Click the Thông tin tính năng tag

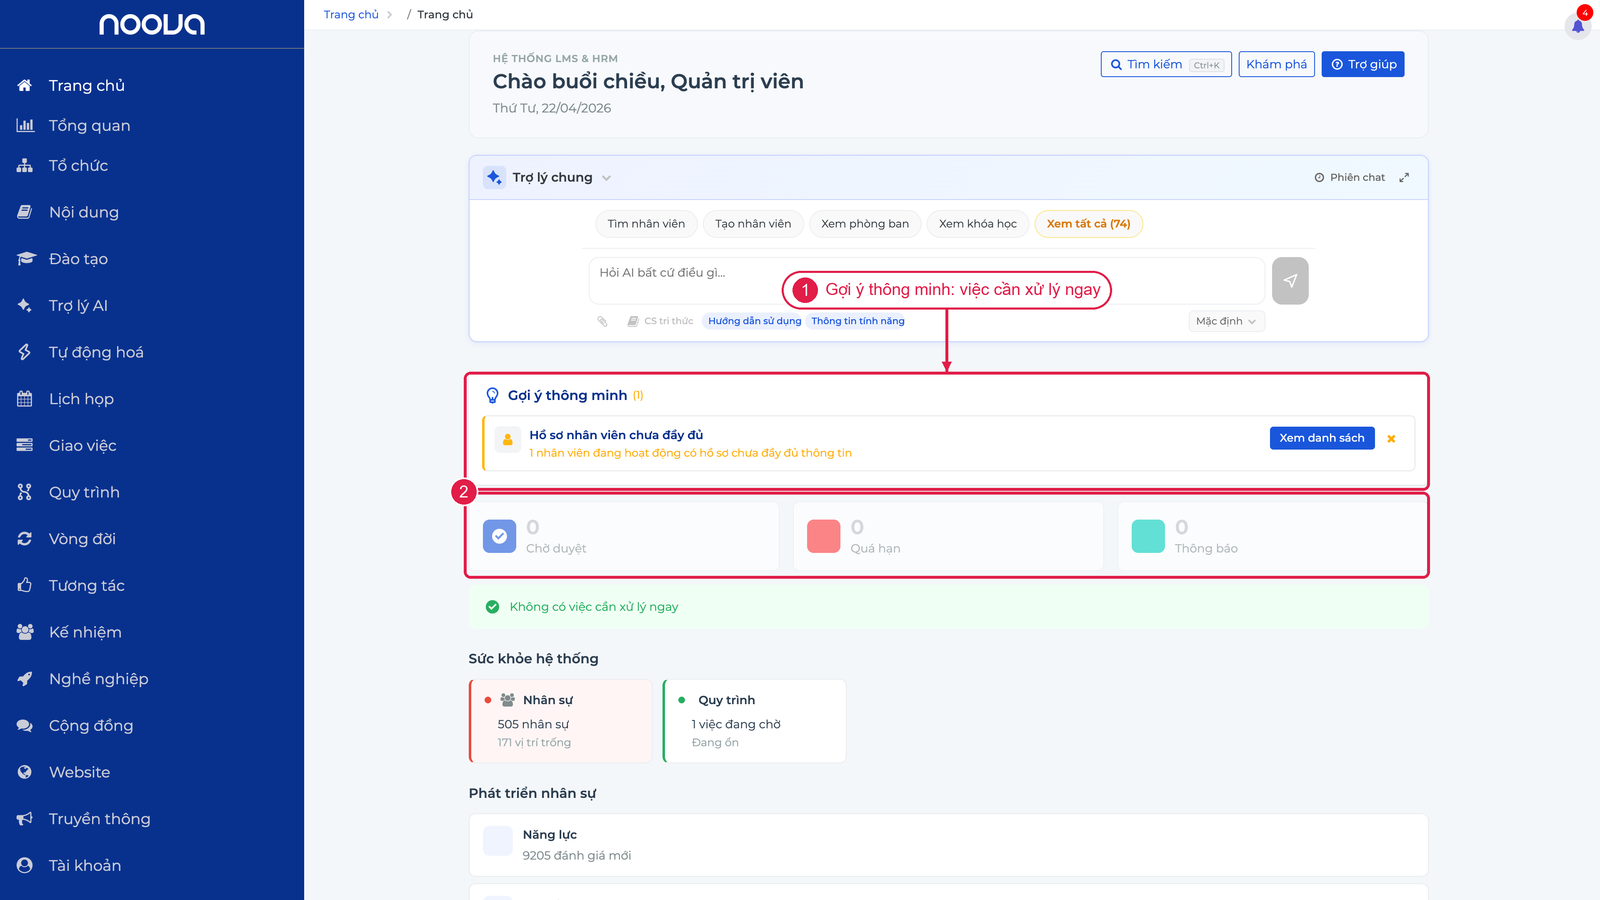[858, 321]
